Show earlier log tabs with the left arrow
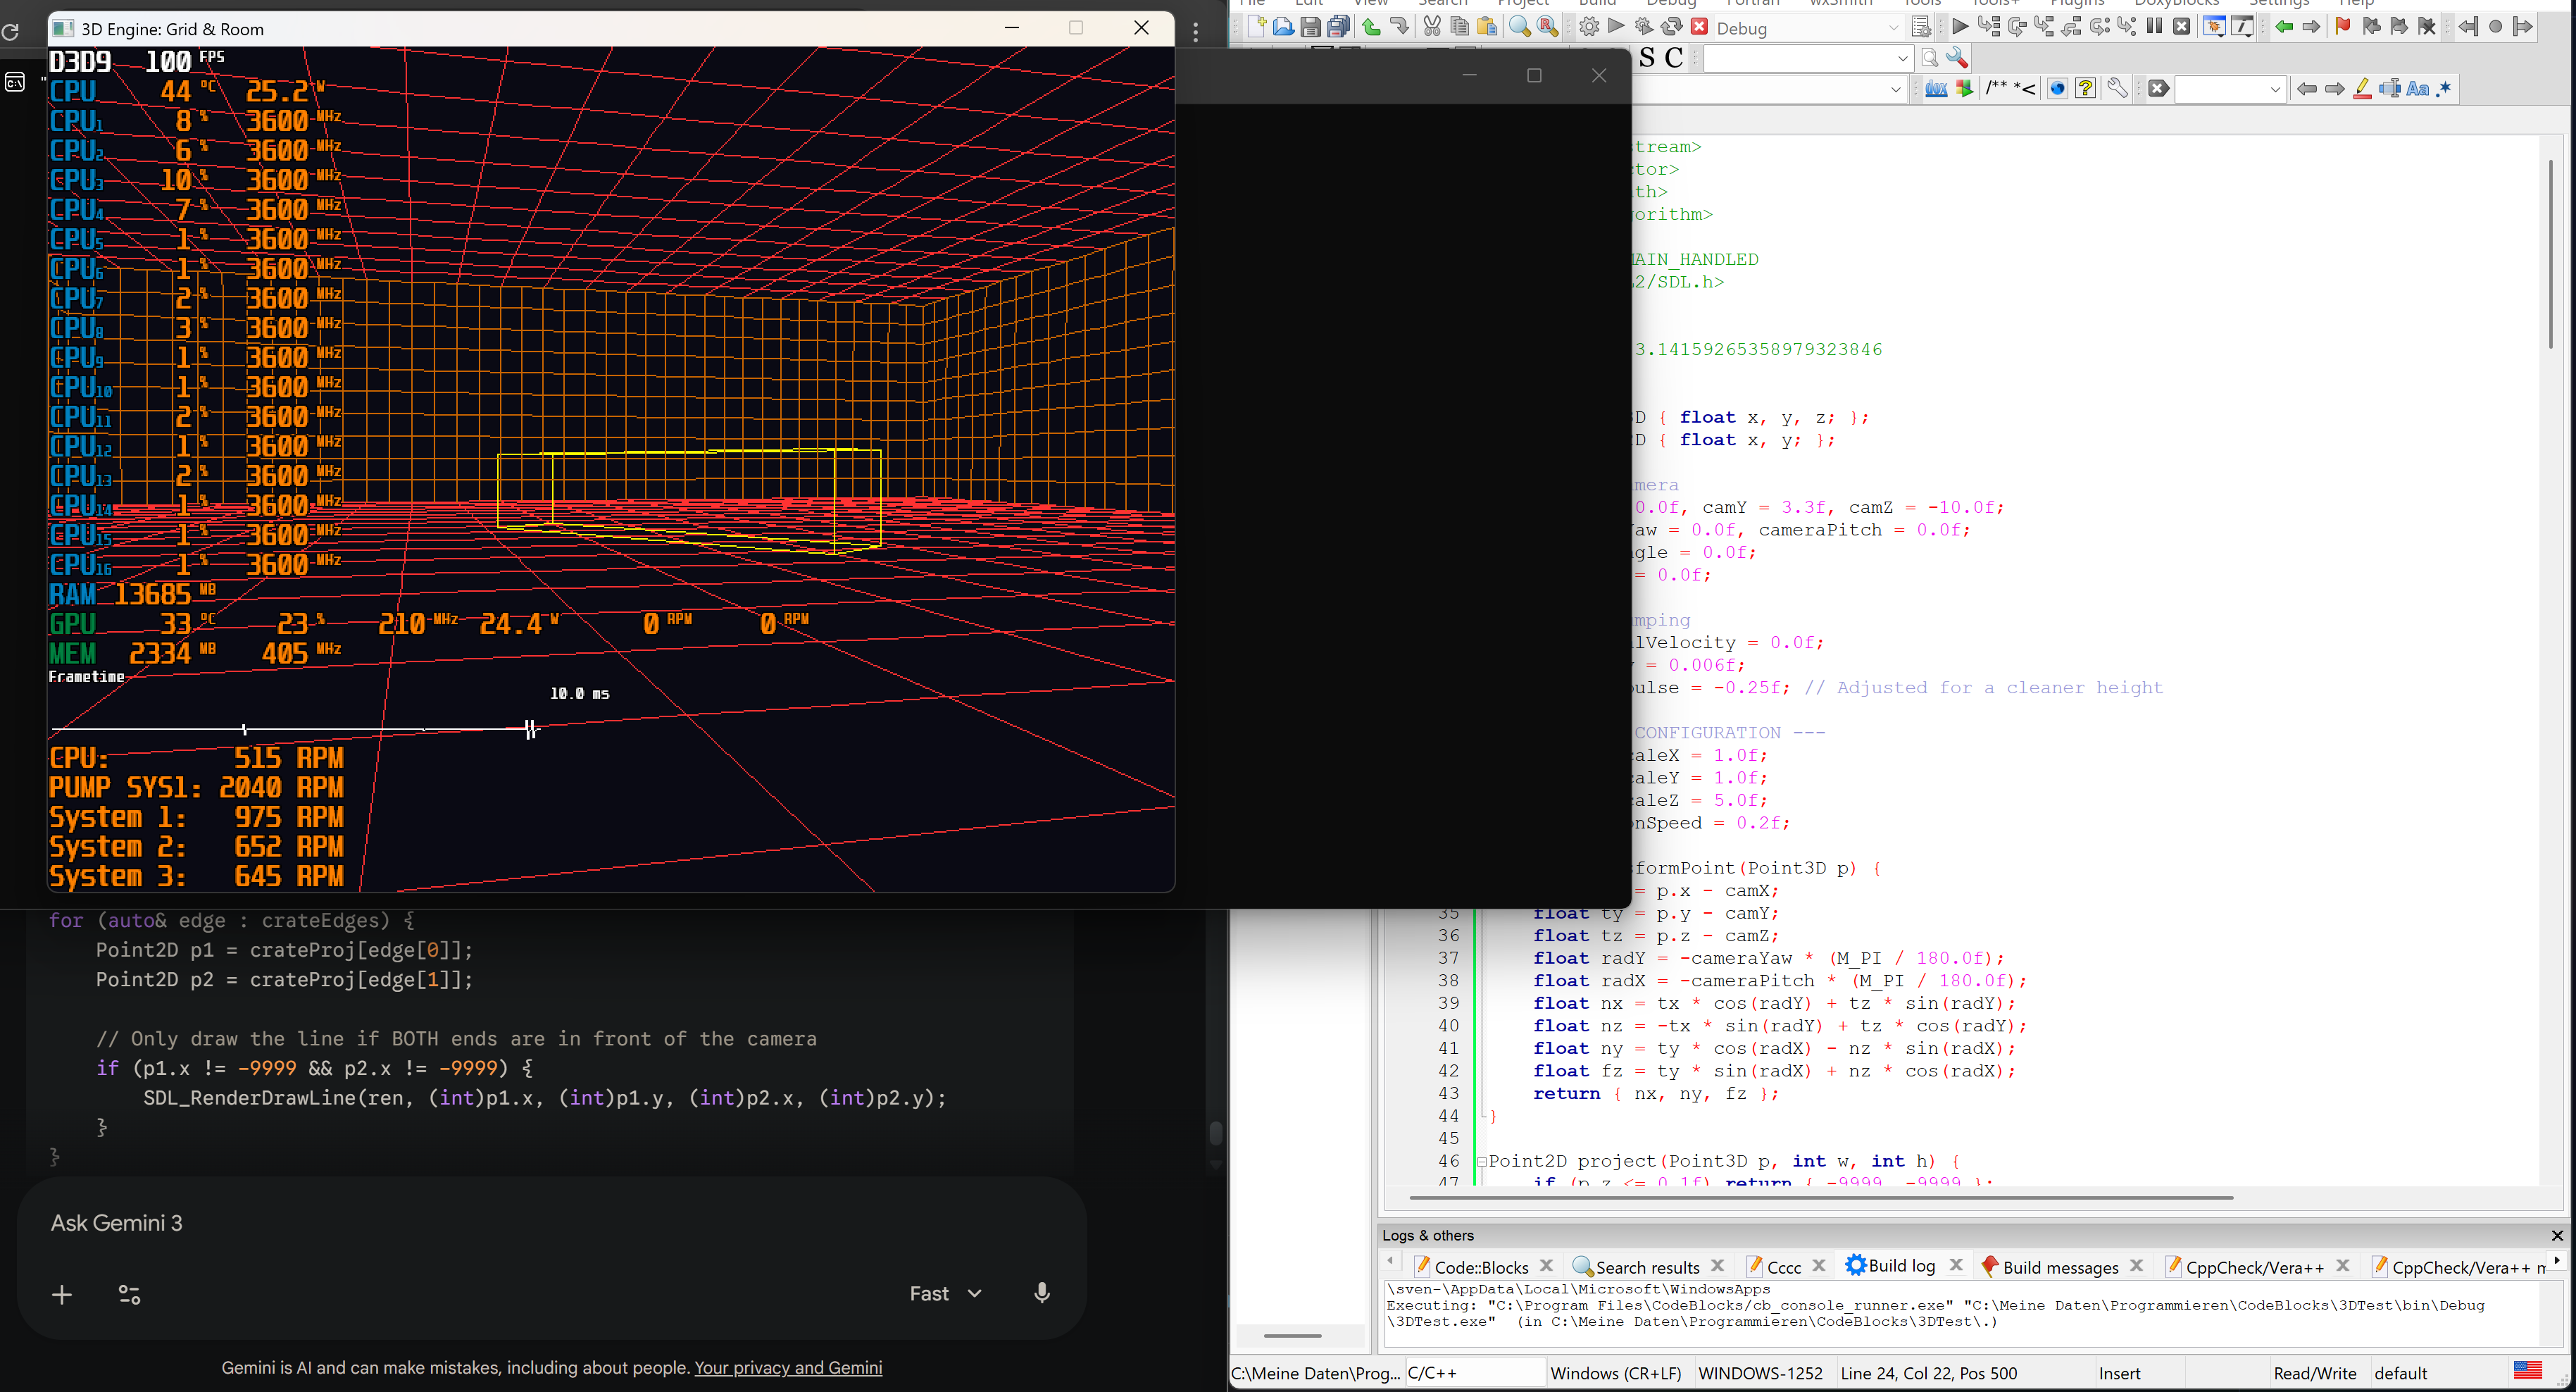The height and width of the screenshot is (1392, 2576). click(1391, 1261)
